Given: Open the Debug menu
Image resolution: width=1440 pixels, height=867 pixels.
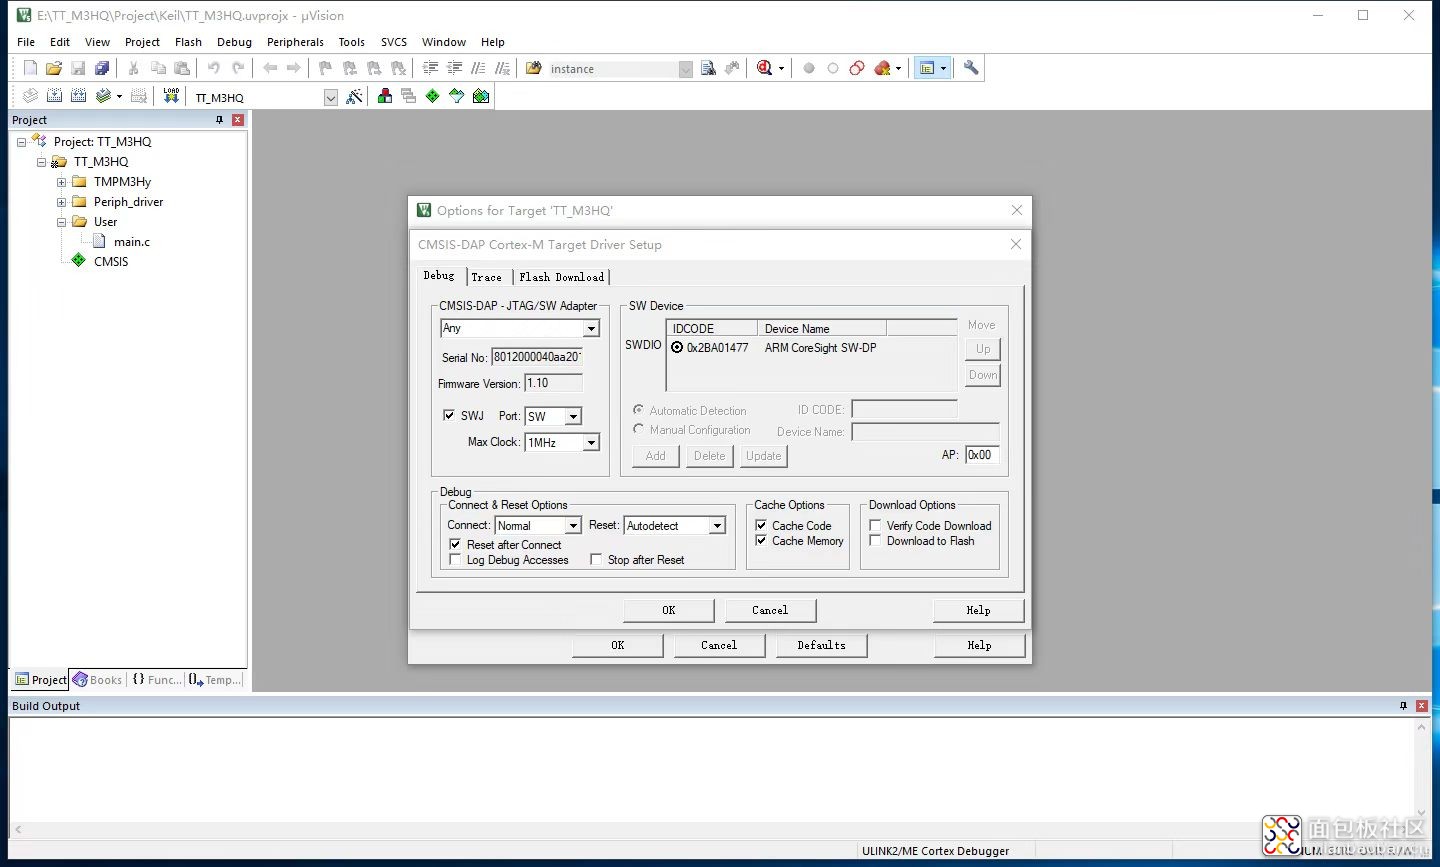Looking at the screenshot, I should (234, 42).
